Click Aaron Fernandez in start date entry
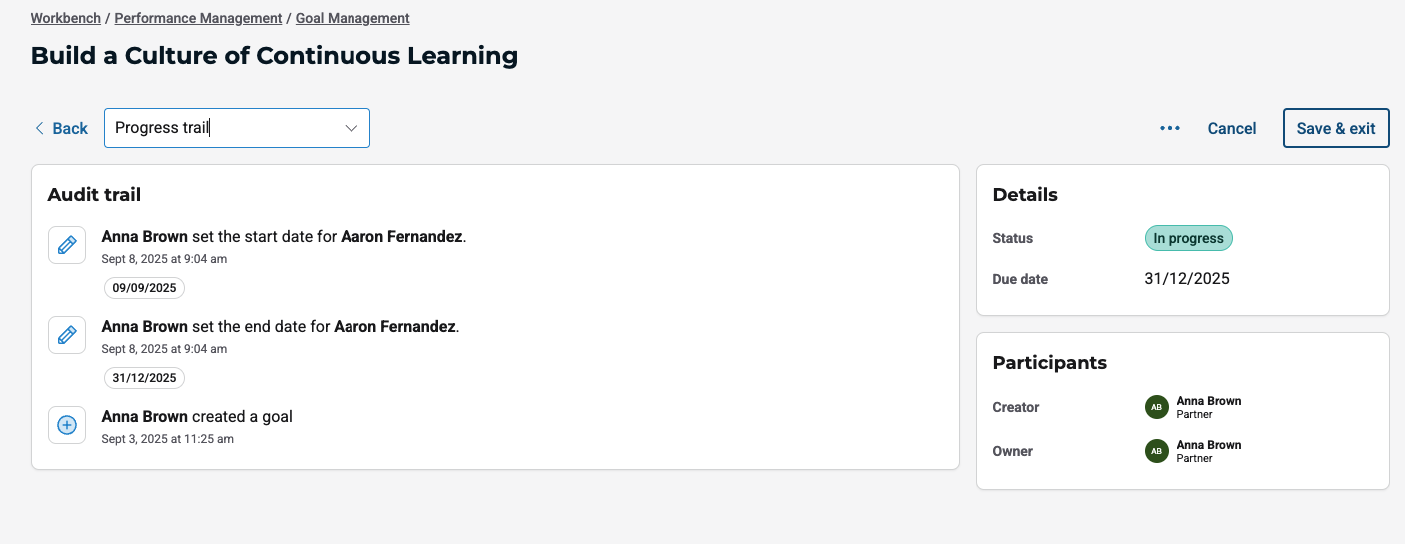The height and width of the screenshot is (544, 1405). (403, 237)
